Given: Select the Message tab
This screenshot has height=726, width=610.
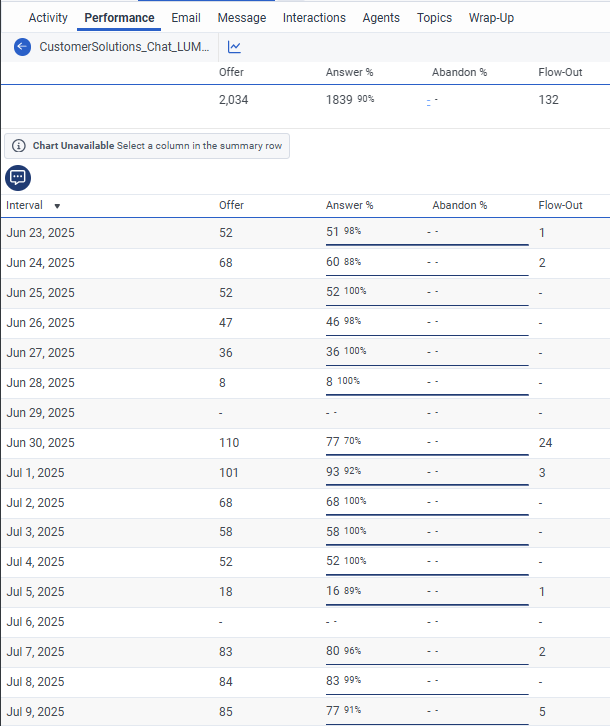Looking at the screenshot, I should [x=242, y=18].
